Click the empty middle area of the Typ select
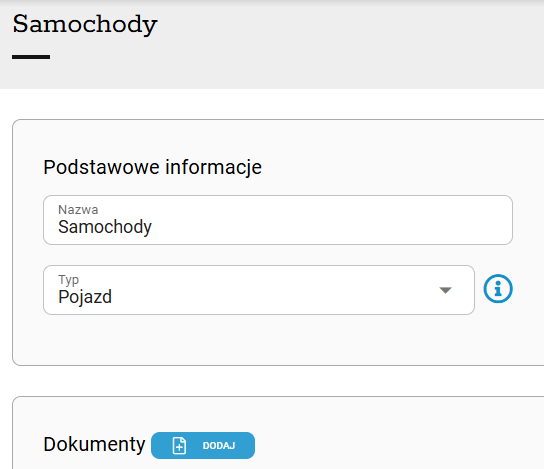Viewport: 544px width, 469px height. tap(271, 291)
